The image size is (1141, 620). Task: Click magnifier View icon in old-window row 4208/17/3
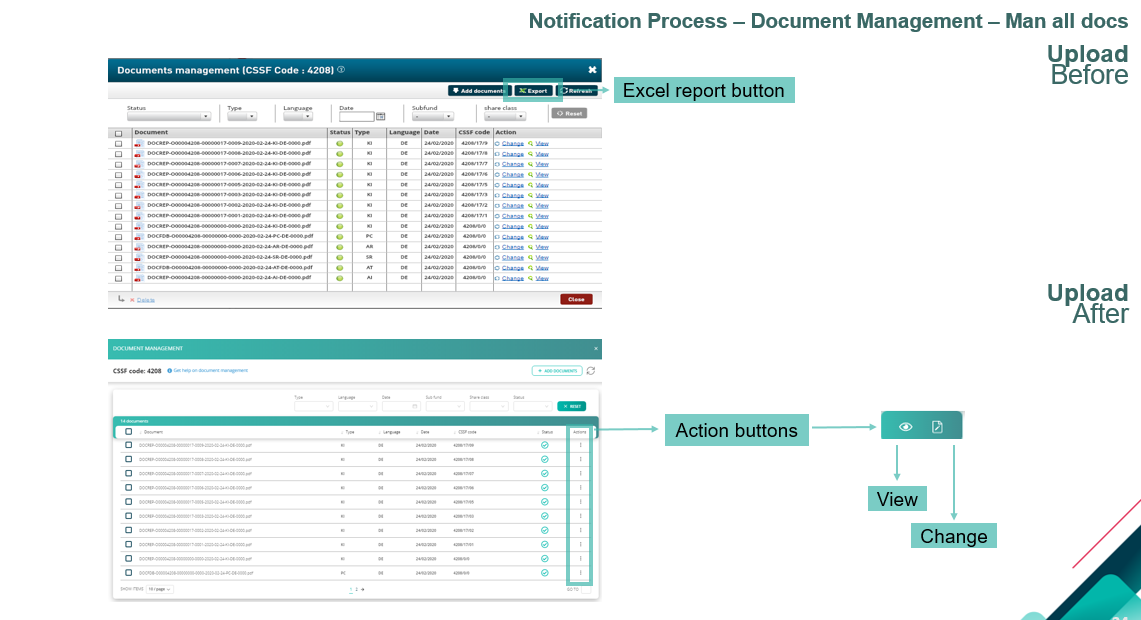[530, 195]
